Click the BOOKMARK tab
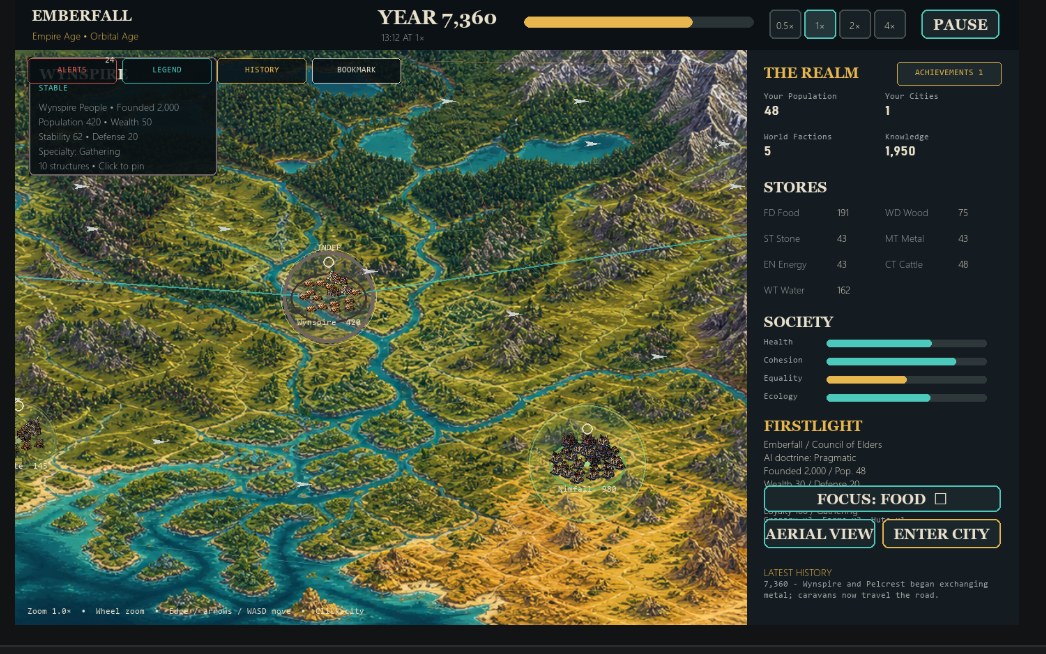1046x654 pixels. (x=356, y=70)
